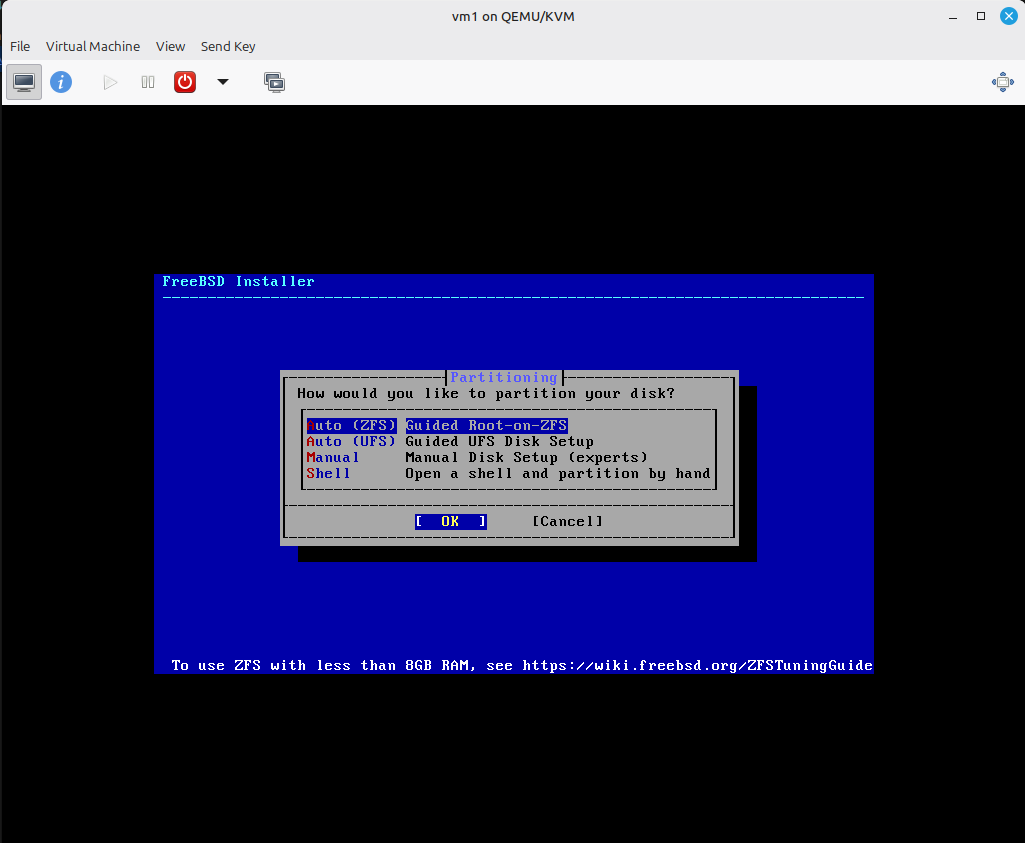Viewport: 1025px width, 843px height.
Task: Open virtual hardware details info
Action: [x=61, y=82]
